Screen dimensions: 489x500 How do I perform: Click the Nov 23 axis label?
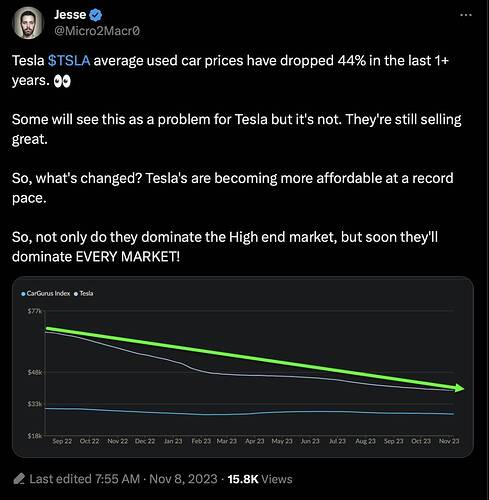(449, 441)
